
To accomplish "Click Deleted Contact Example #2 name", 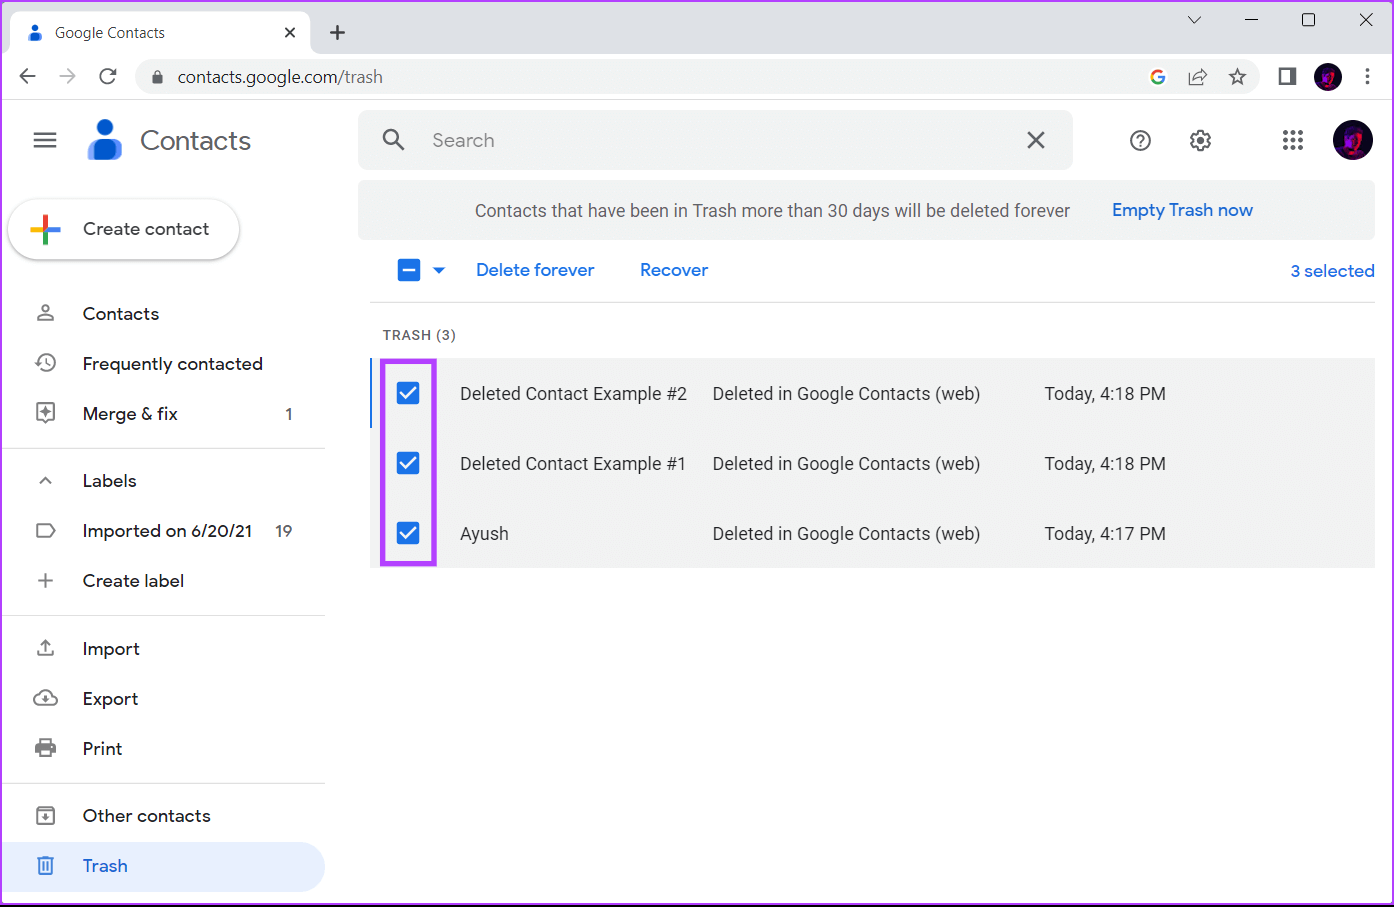I will point(573,394).
